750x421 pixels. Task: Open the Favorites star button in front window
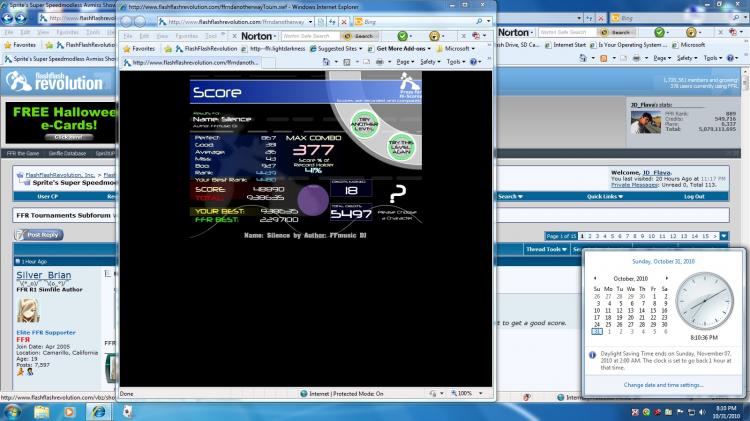pos(139,49)
